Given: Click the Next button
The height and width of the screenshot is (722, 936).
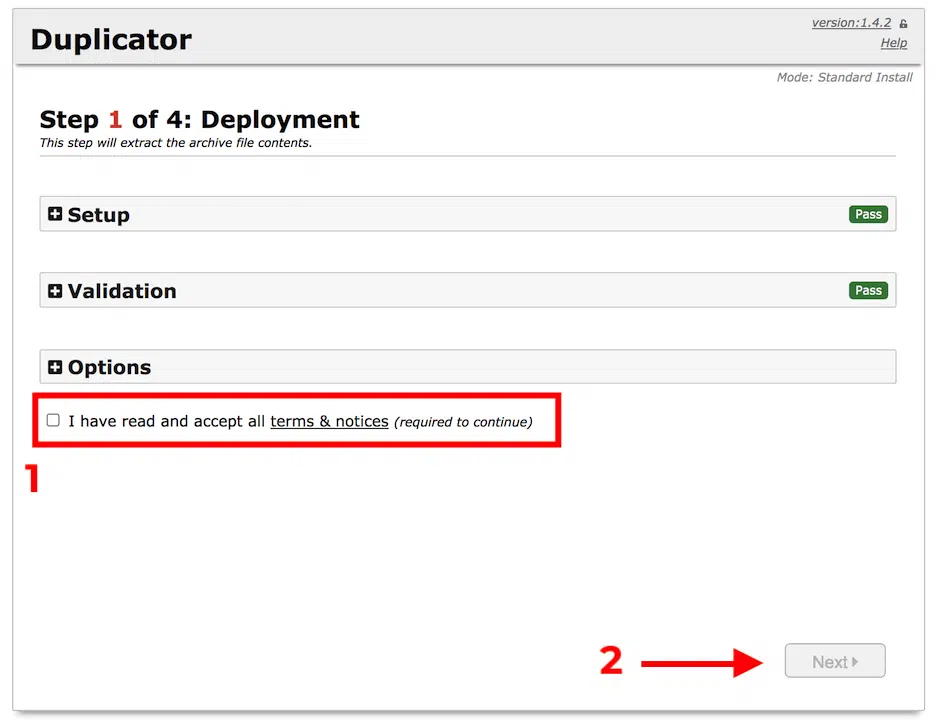Looking at the screenshot, I should coord(835,661).
